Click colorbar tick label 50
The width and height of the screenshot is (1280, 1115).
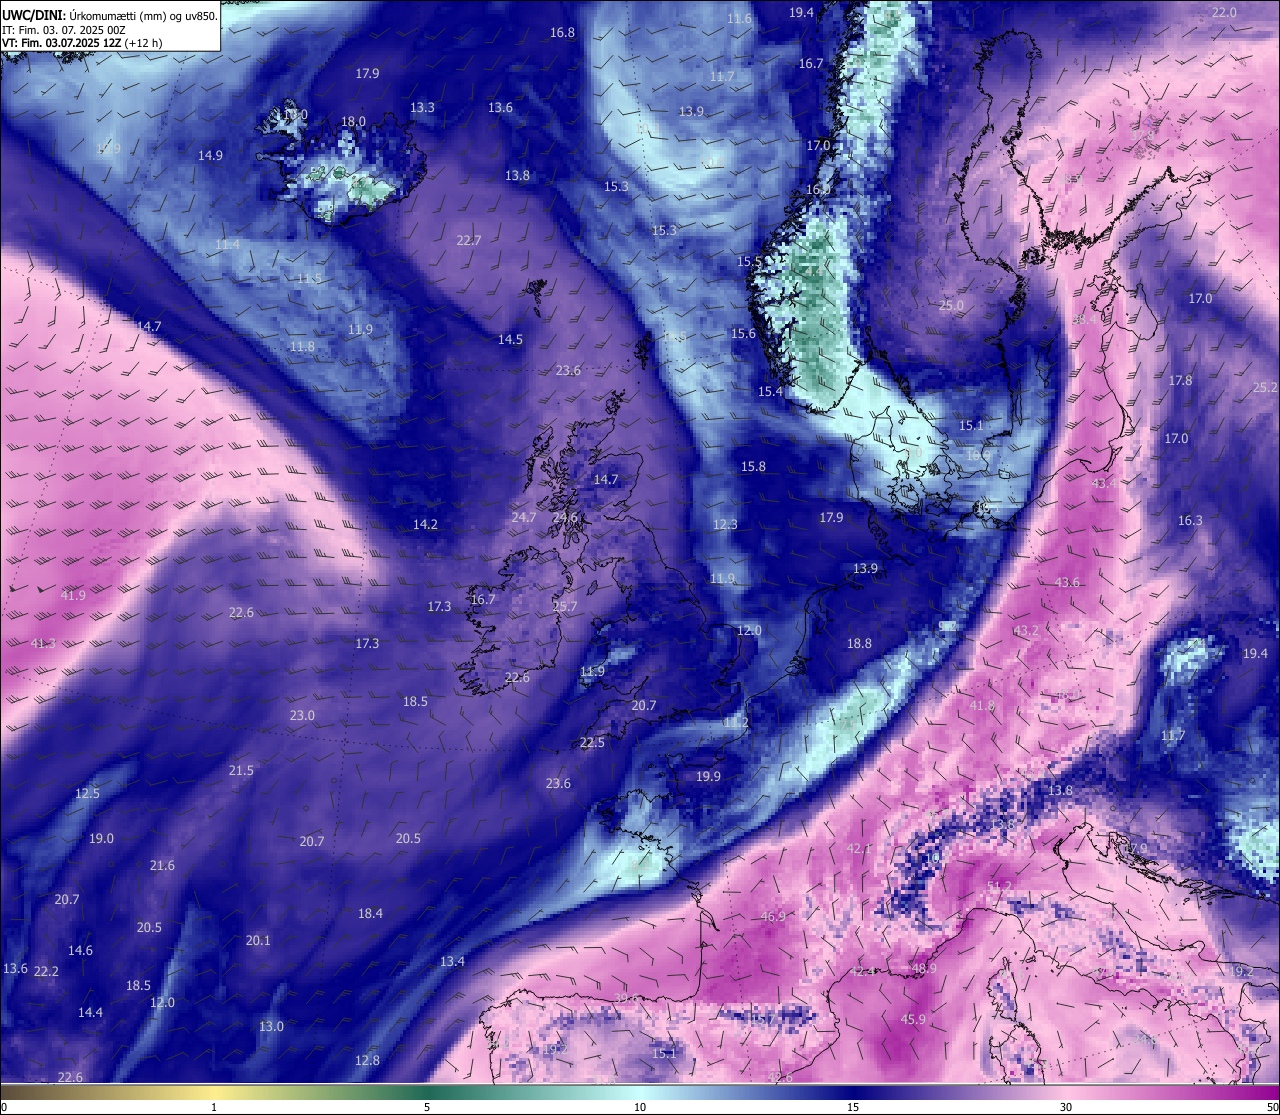click(1272, 1107)
